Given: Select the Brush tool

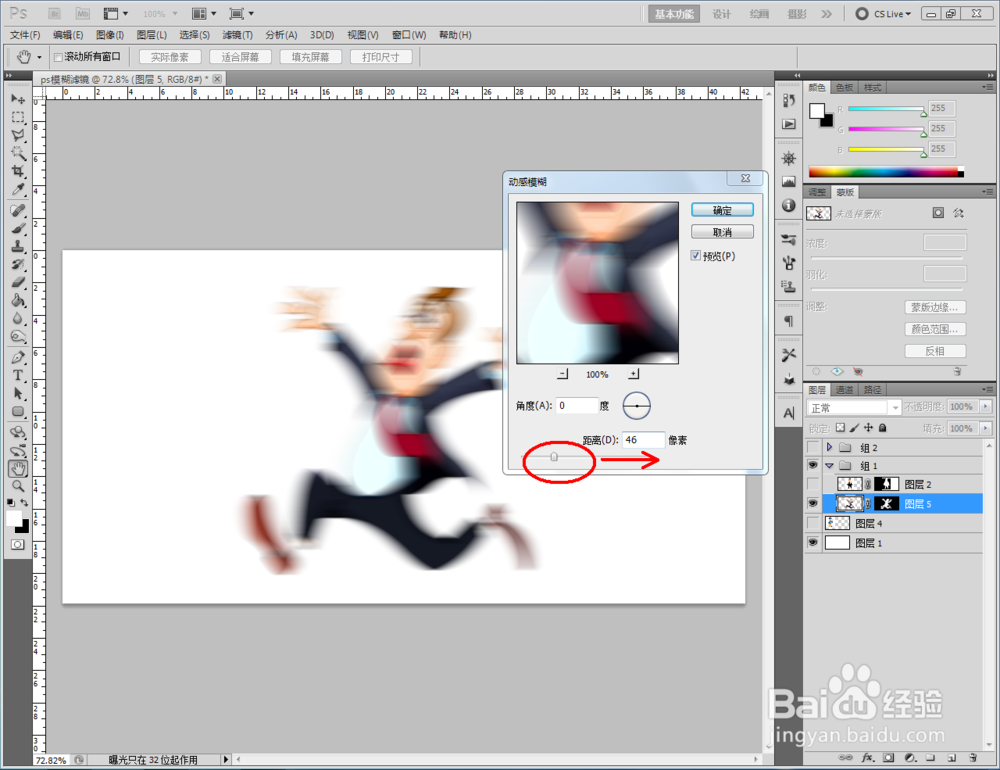Looking at the screenshot, I should pyautogui.click(x=18, y=228).
